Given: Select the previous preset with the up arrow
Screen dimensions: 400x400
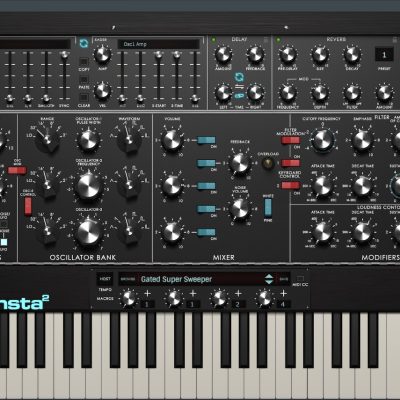Looking at the screenshot, I should point(269,276).
